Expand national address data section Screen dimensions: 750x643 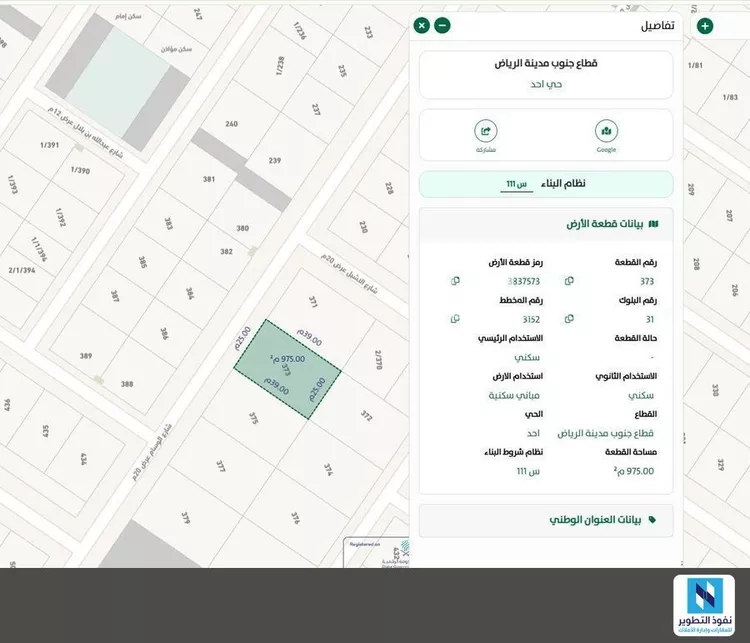pyautogui.click(x=546, y=520)
